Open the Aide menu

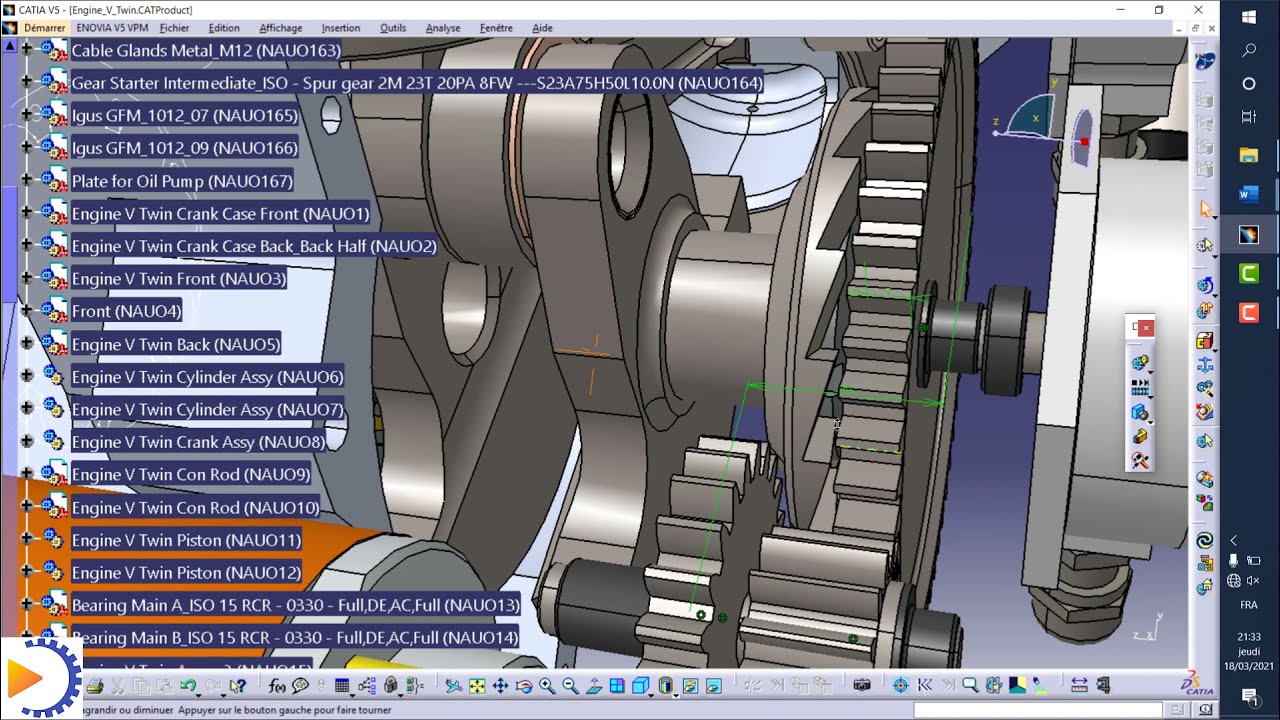(542, 28)
